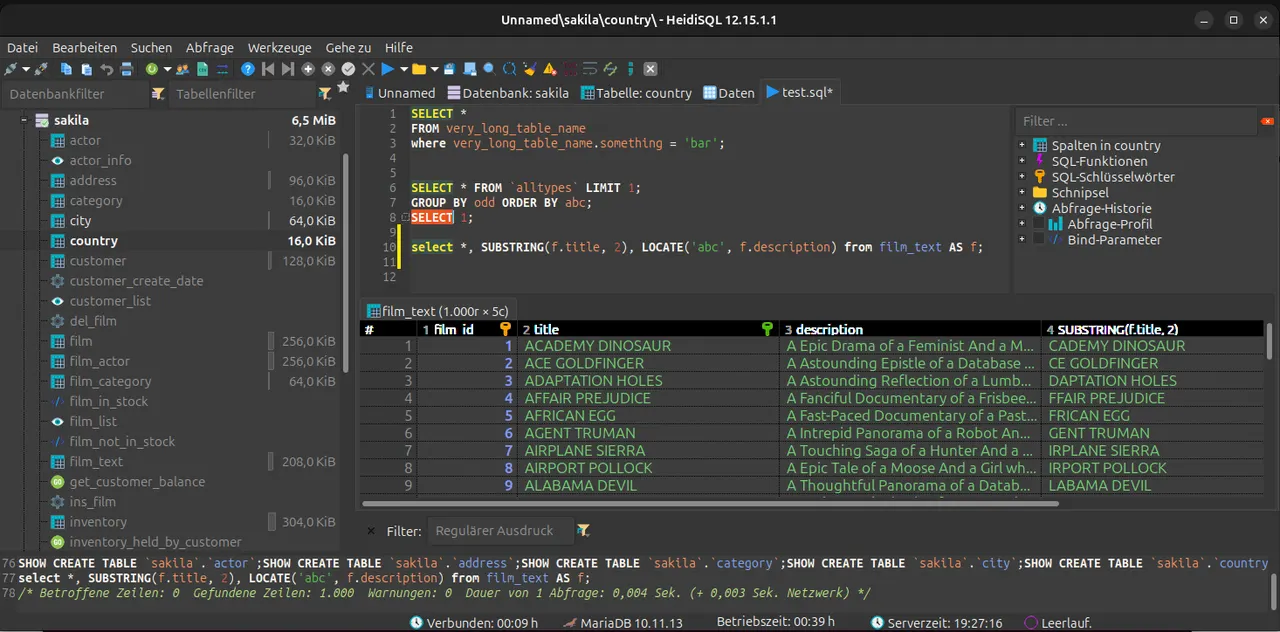Click the ACADEMY DINOSAUR title cell
Viewport: 1280px width, 632px height.
pyautogui.click(x=648, y=346)
